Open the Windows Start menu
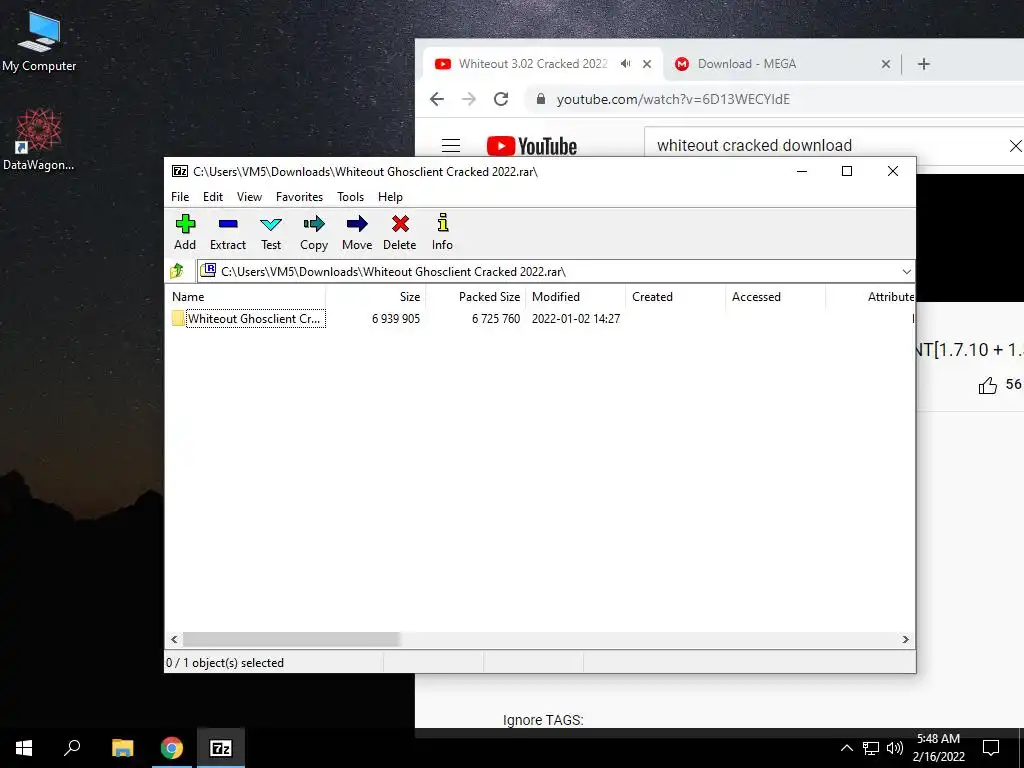 click(x=24, y=748)
